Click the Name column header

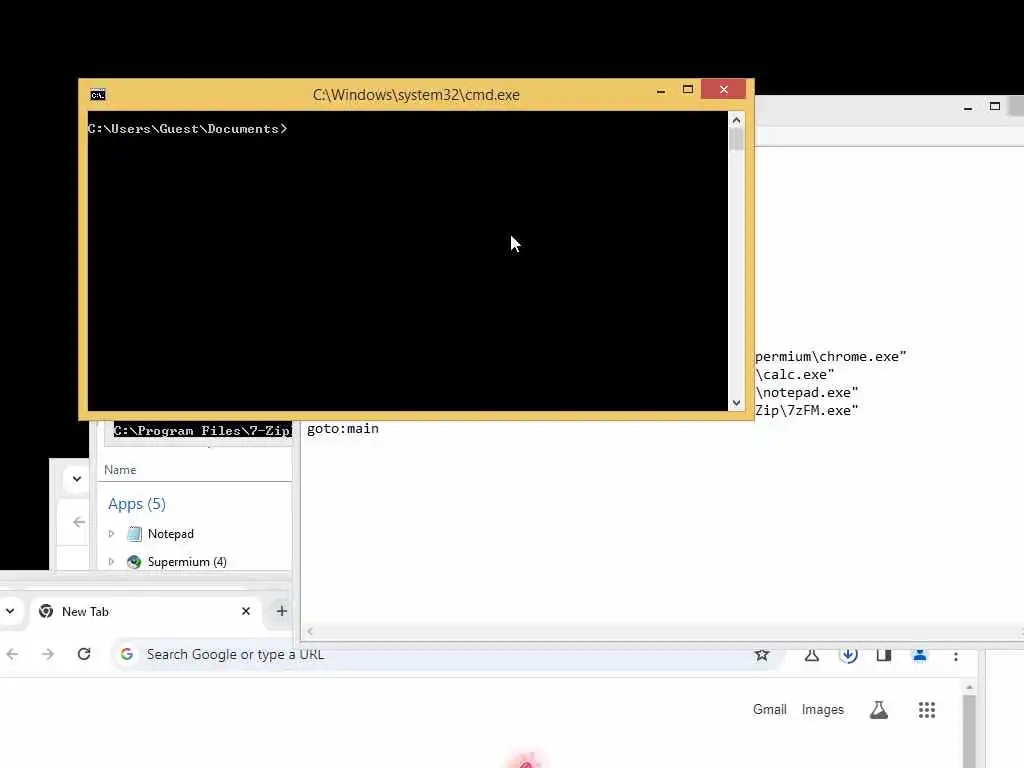[x=120, y=470]
